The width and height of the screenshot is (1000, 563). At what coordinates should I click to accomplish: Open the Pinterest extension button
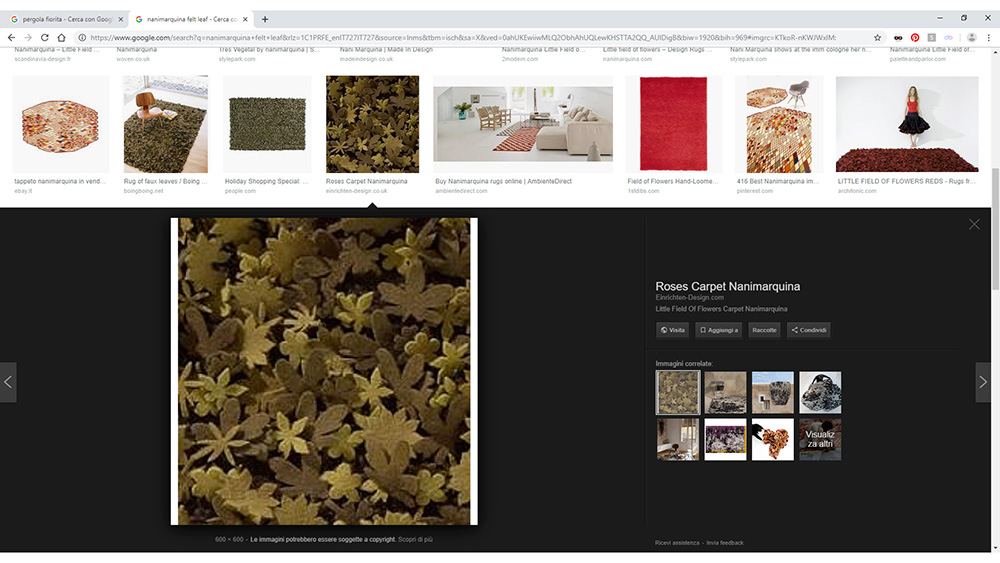(x=915, y=38)
